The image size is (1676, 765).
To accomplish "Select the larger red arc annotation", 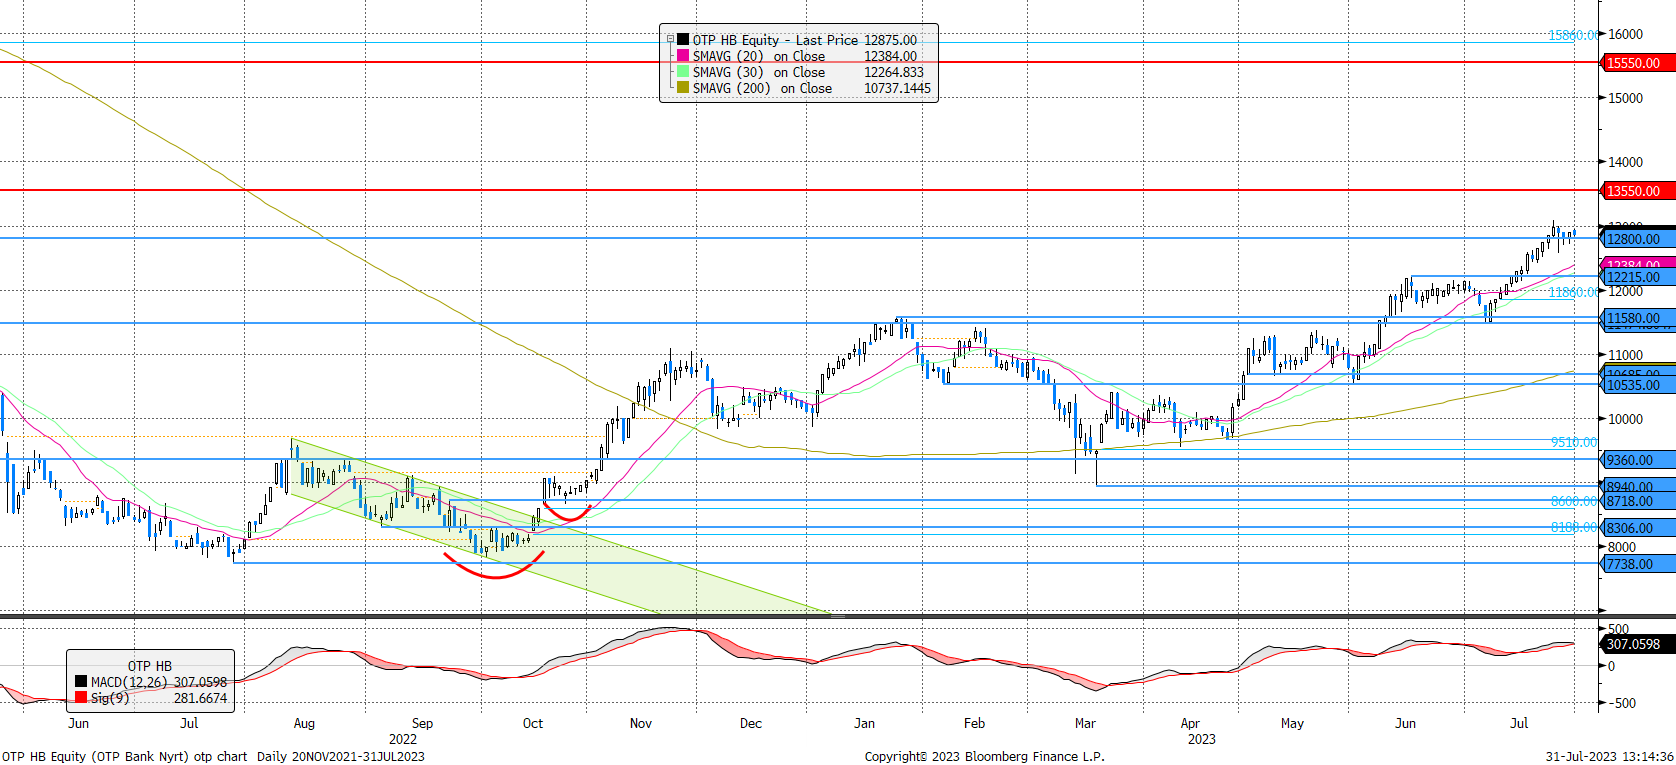I will pos(494,565).
